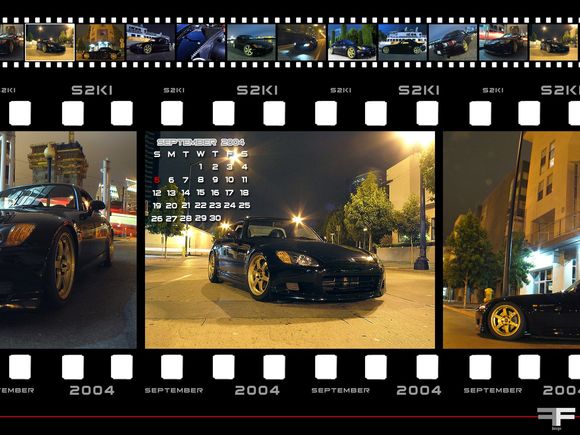Select the cream-bordered highlighted thumbnail in the top filmstrip
Image resolution: width=580 pixels, height=435 pixels.
pos(50,42)
